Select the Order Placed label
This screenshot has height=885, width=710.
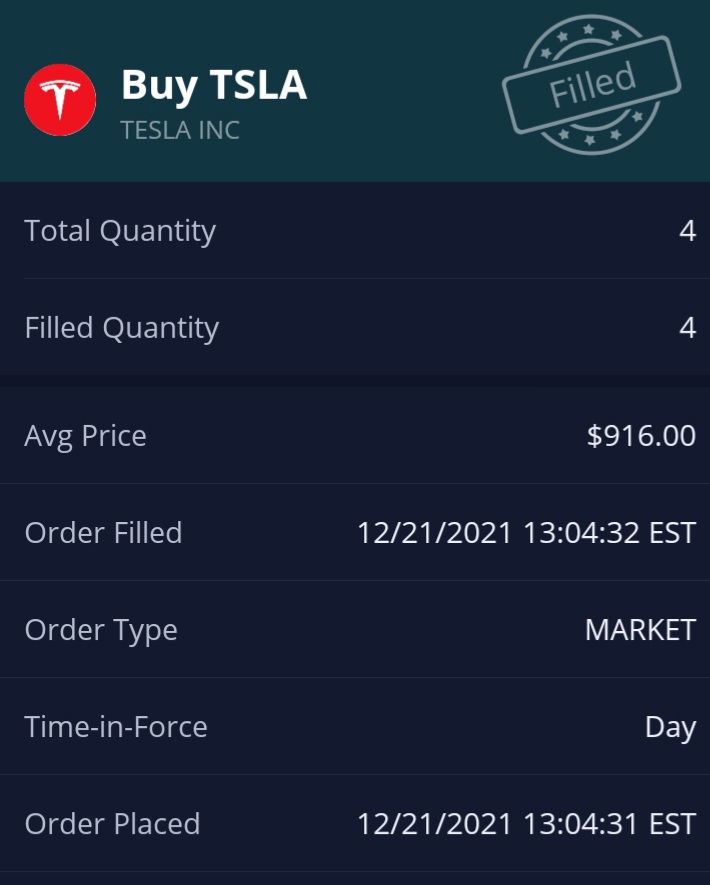click(112, 824)
